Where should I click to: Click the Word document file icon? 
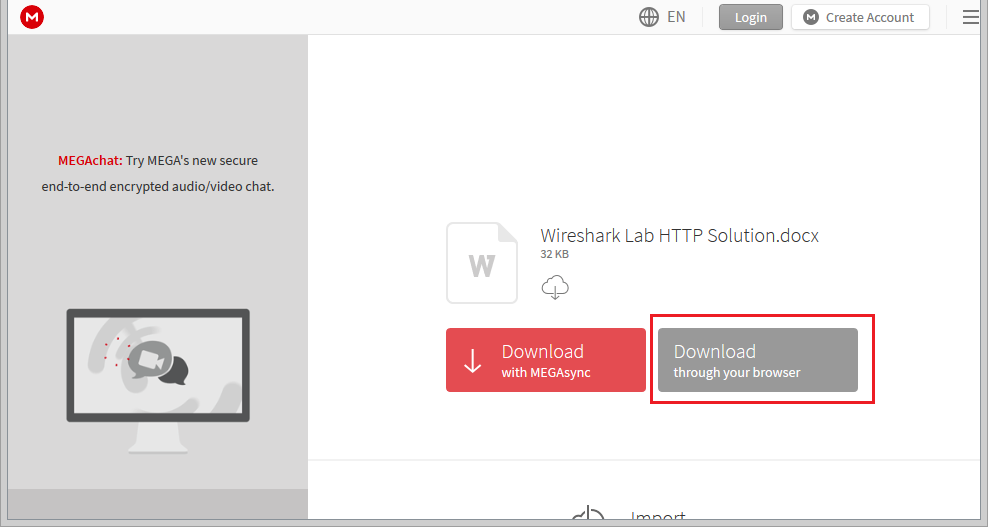click(x=482, y=263)
